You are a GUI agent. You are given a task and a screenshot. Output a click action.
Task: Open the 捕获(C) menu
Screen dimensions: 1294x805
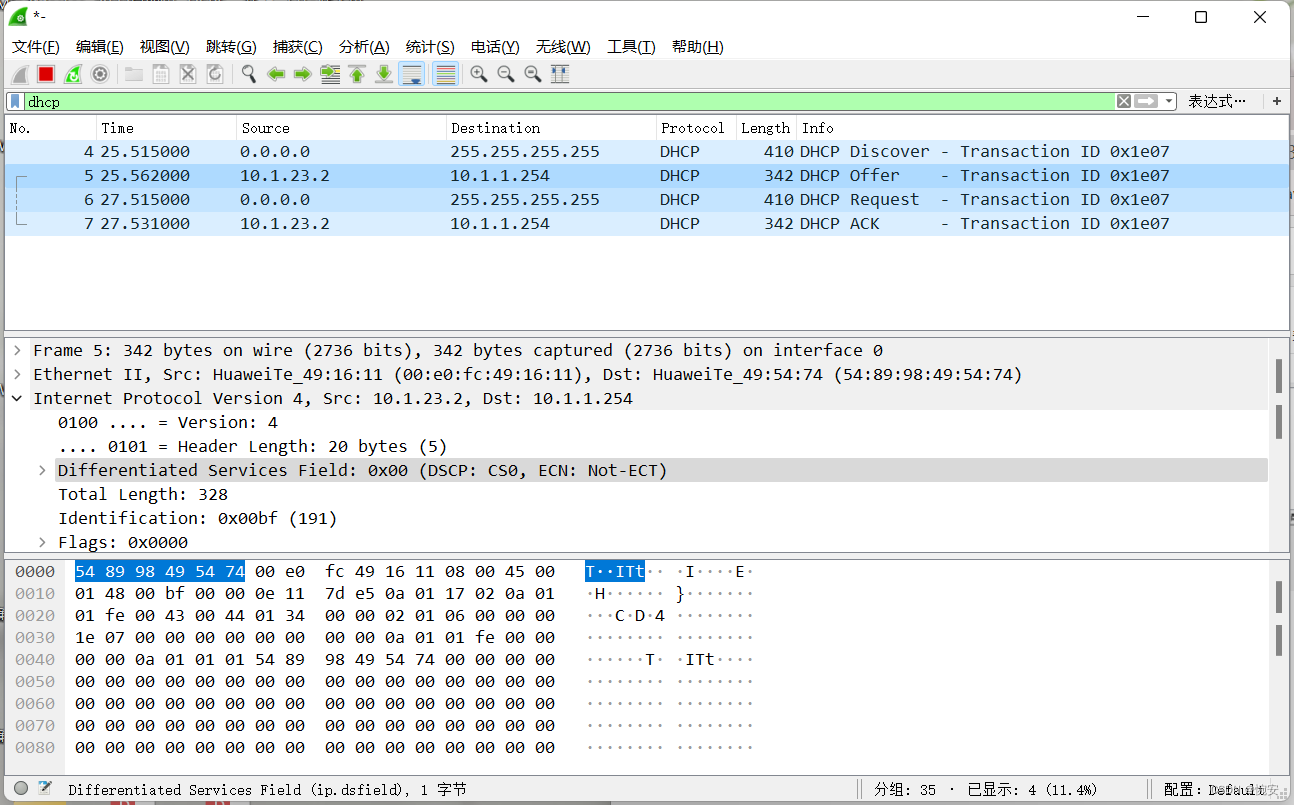coord(298,47)
